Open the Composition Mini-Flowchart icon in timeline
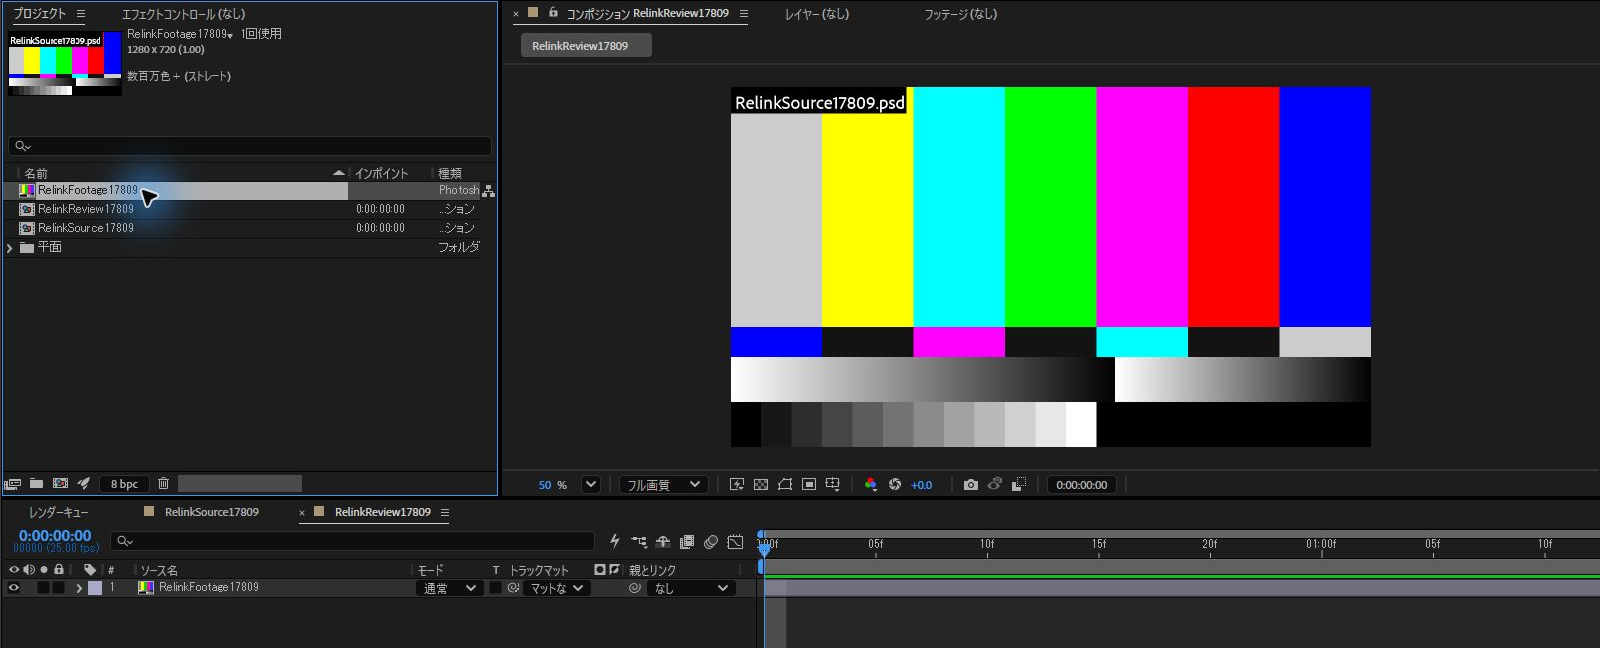Screen dimensions: 1600x648 click(639, 542)
